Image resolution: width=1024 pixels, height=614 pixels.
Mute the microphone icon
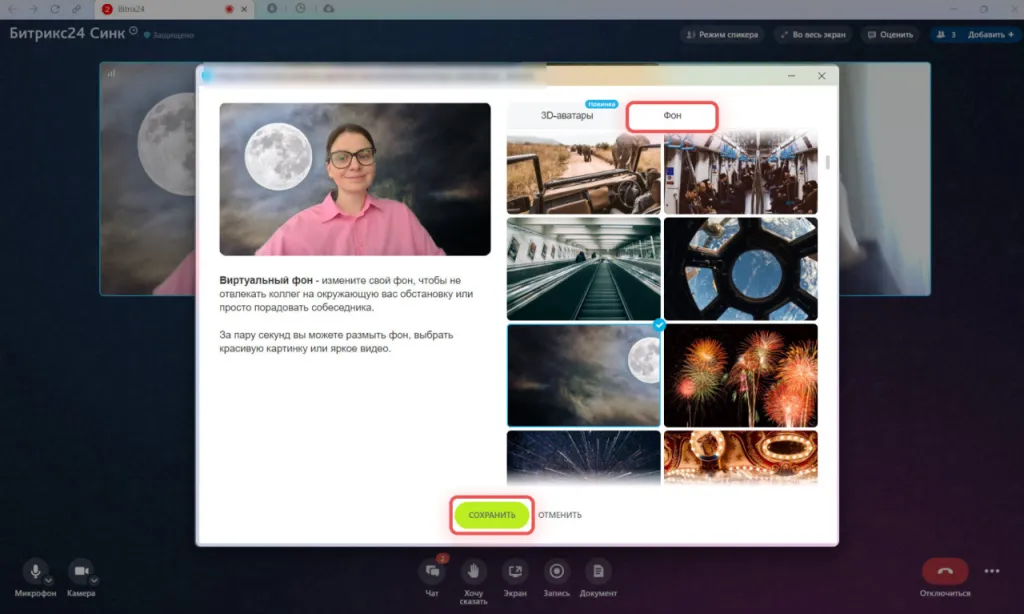pos(35,571)
